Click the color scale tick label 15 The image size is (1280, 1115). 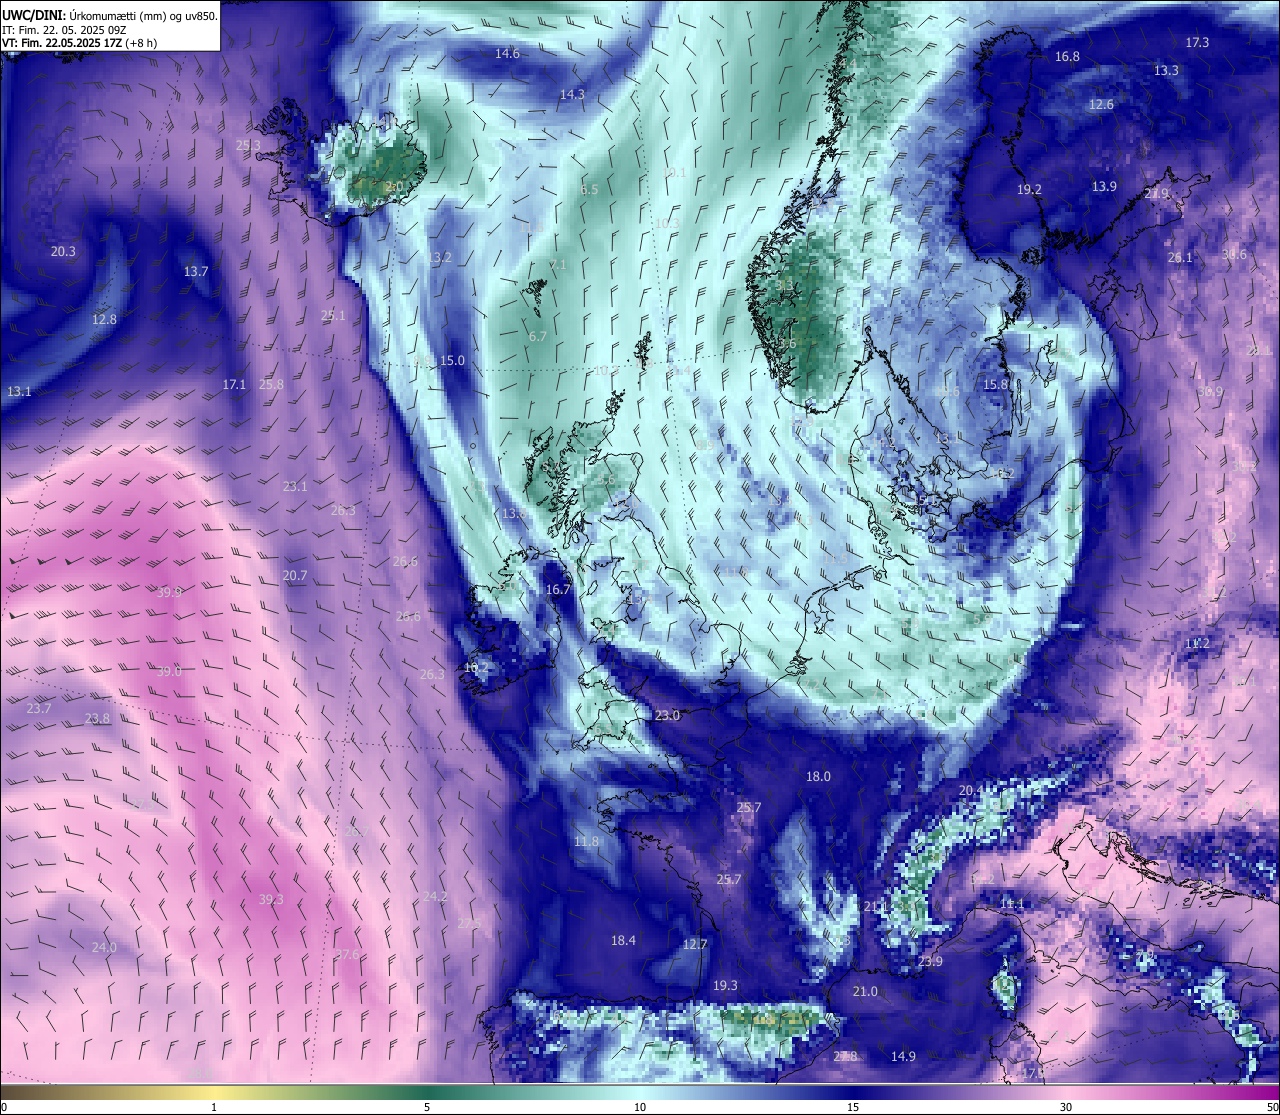853,1107
